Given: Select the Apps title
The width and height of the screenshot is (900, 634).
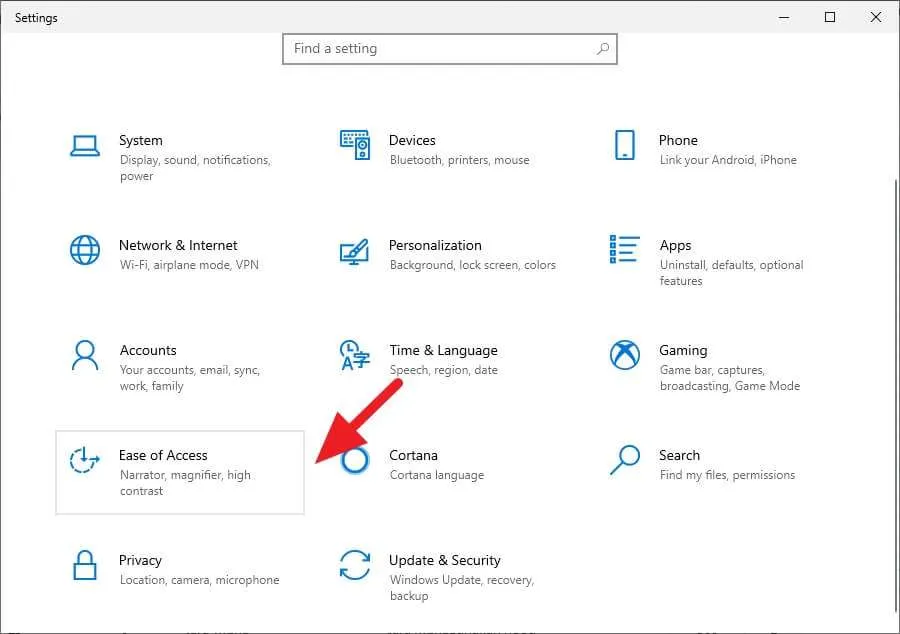Looking at the screenshot, I should tap(675, 246).
